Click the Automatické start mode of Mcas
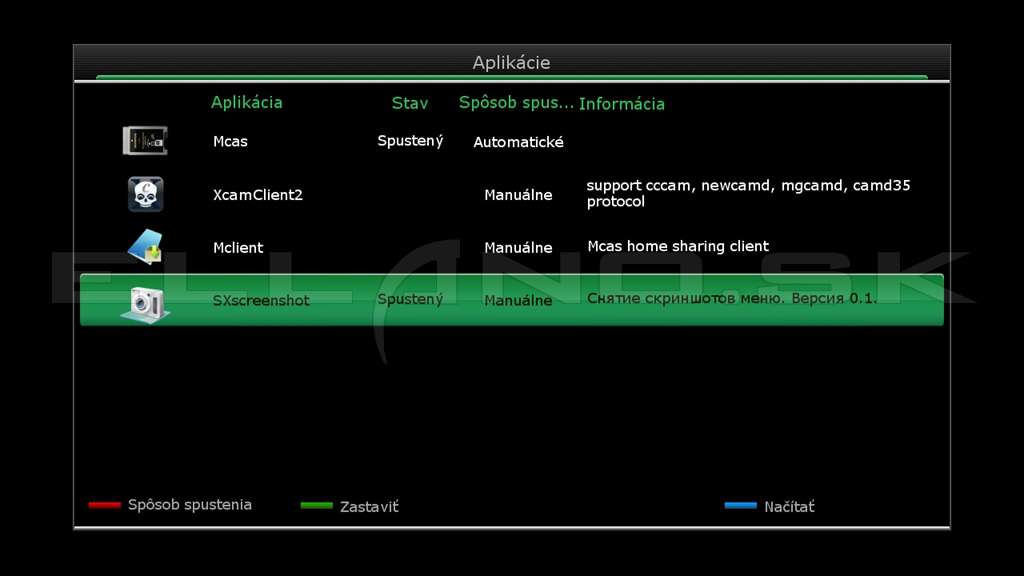Screen dimensions: 1024x576 click(x=519, y=142)
